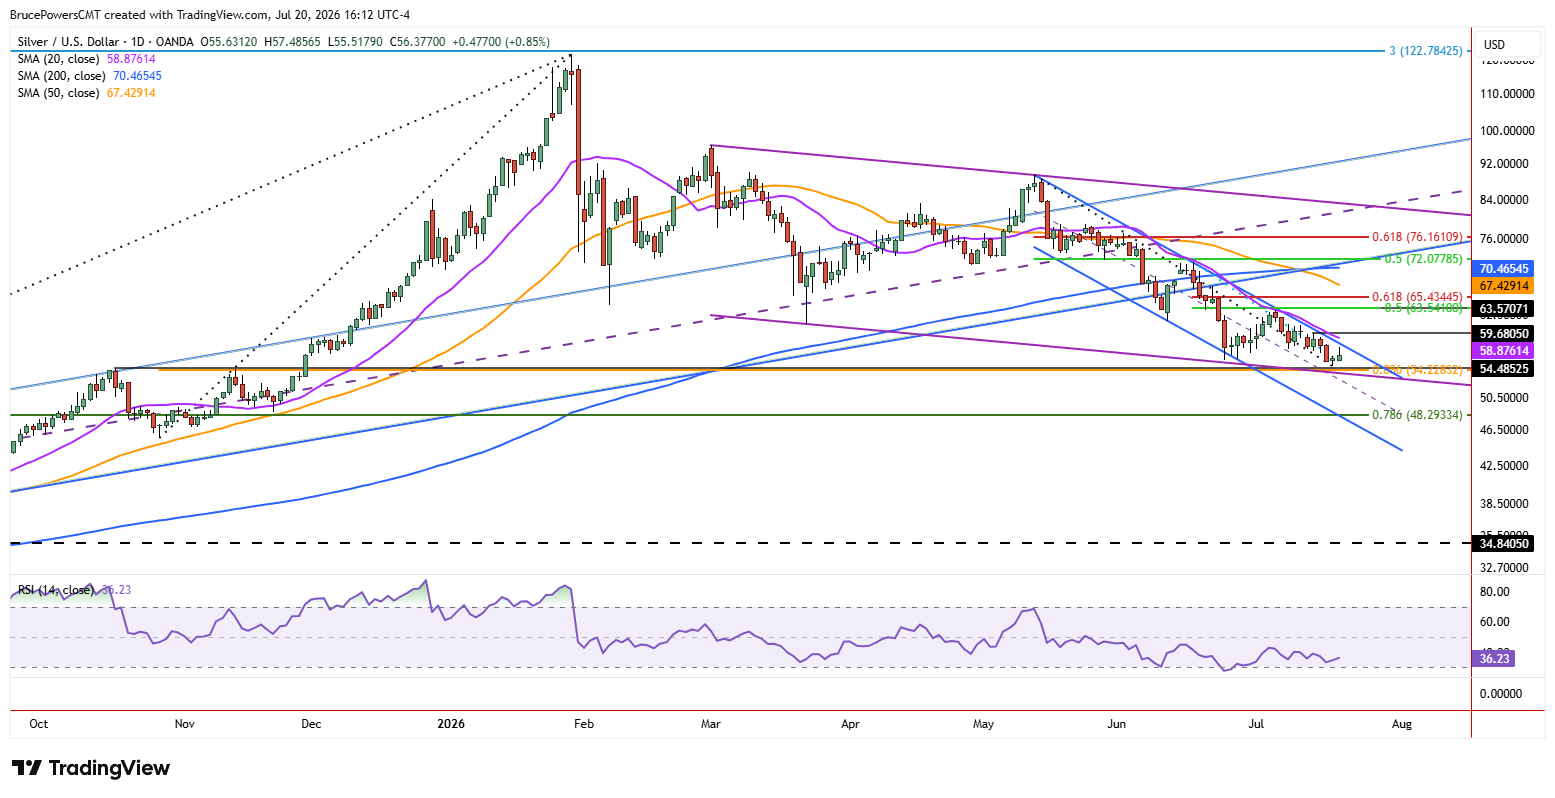
Task: Click Jun on the time axis
Action: [1117, 722]
